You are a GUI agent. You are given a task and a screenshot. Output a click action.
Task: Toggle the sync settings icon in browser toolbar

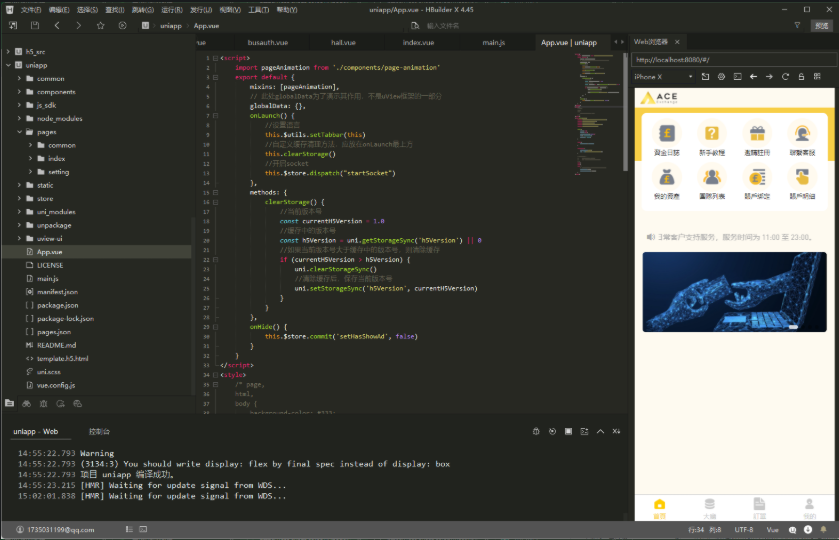pyautogui.click(x=721, y=77)
